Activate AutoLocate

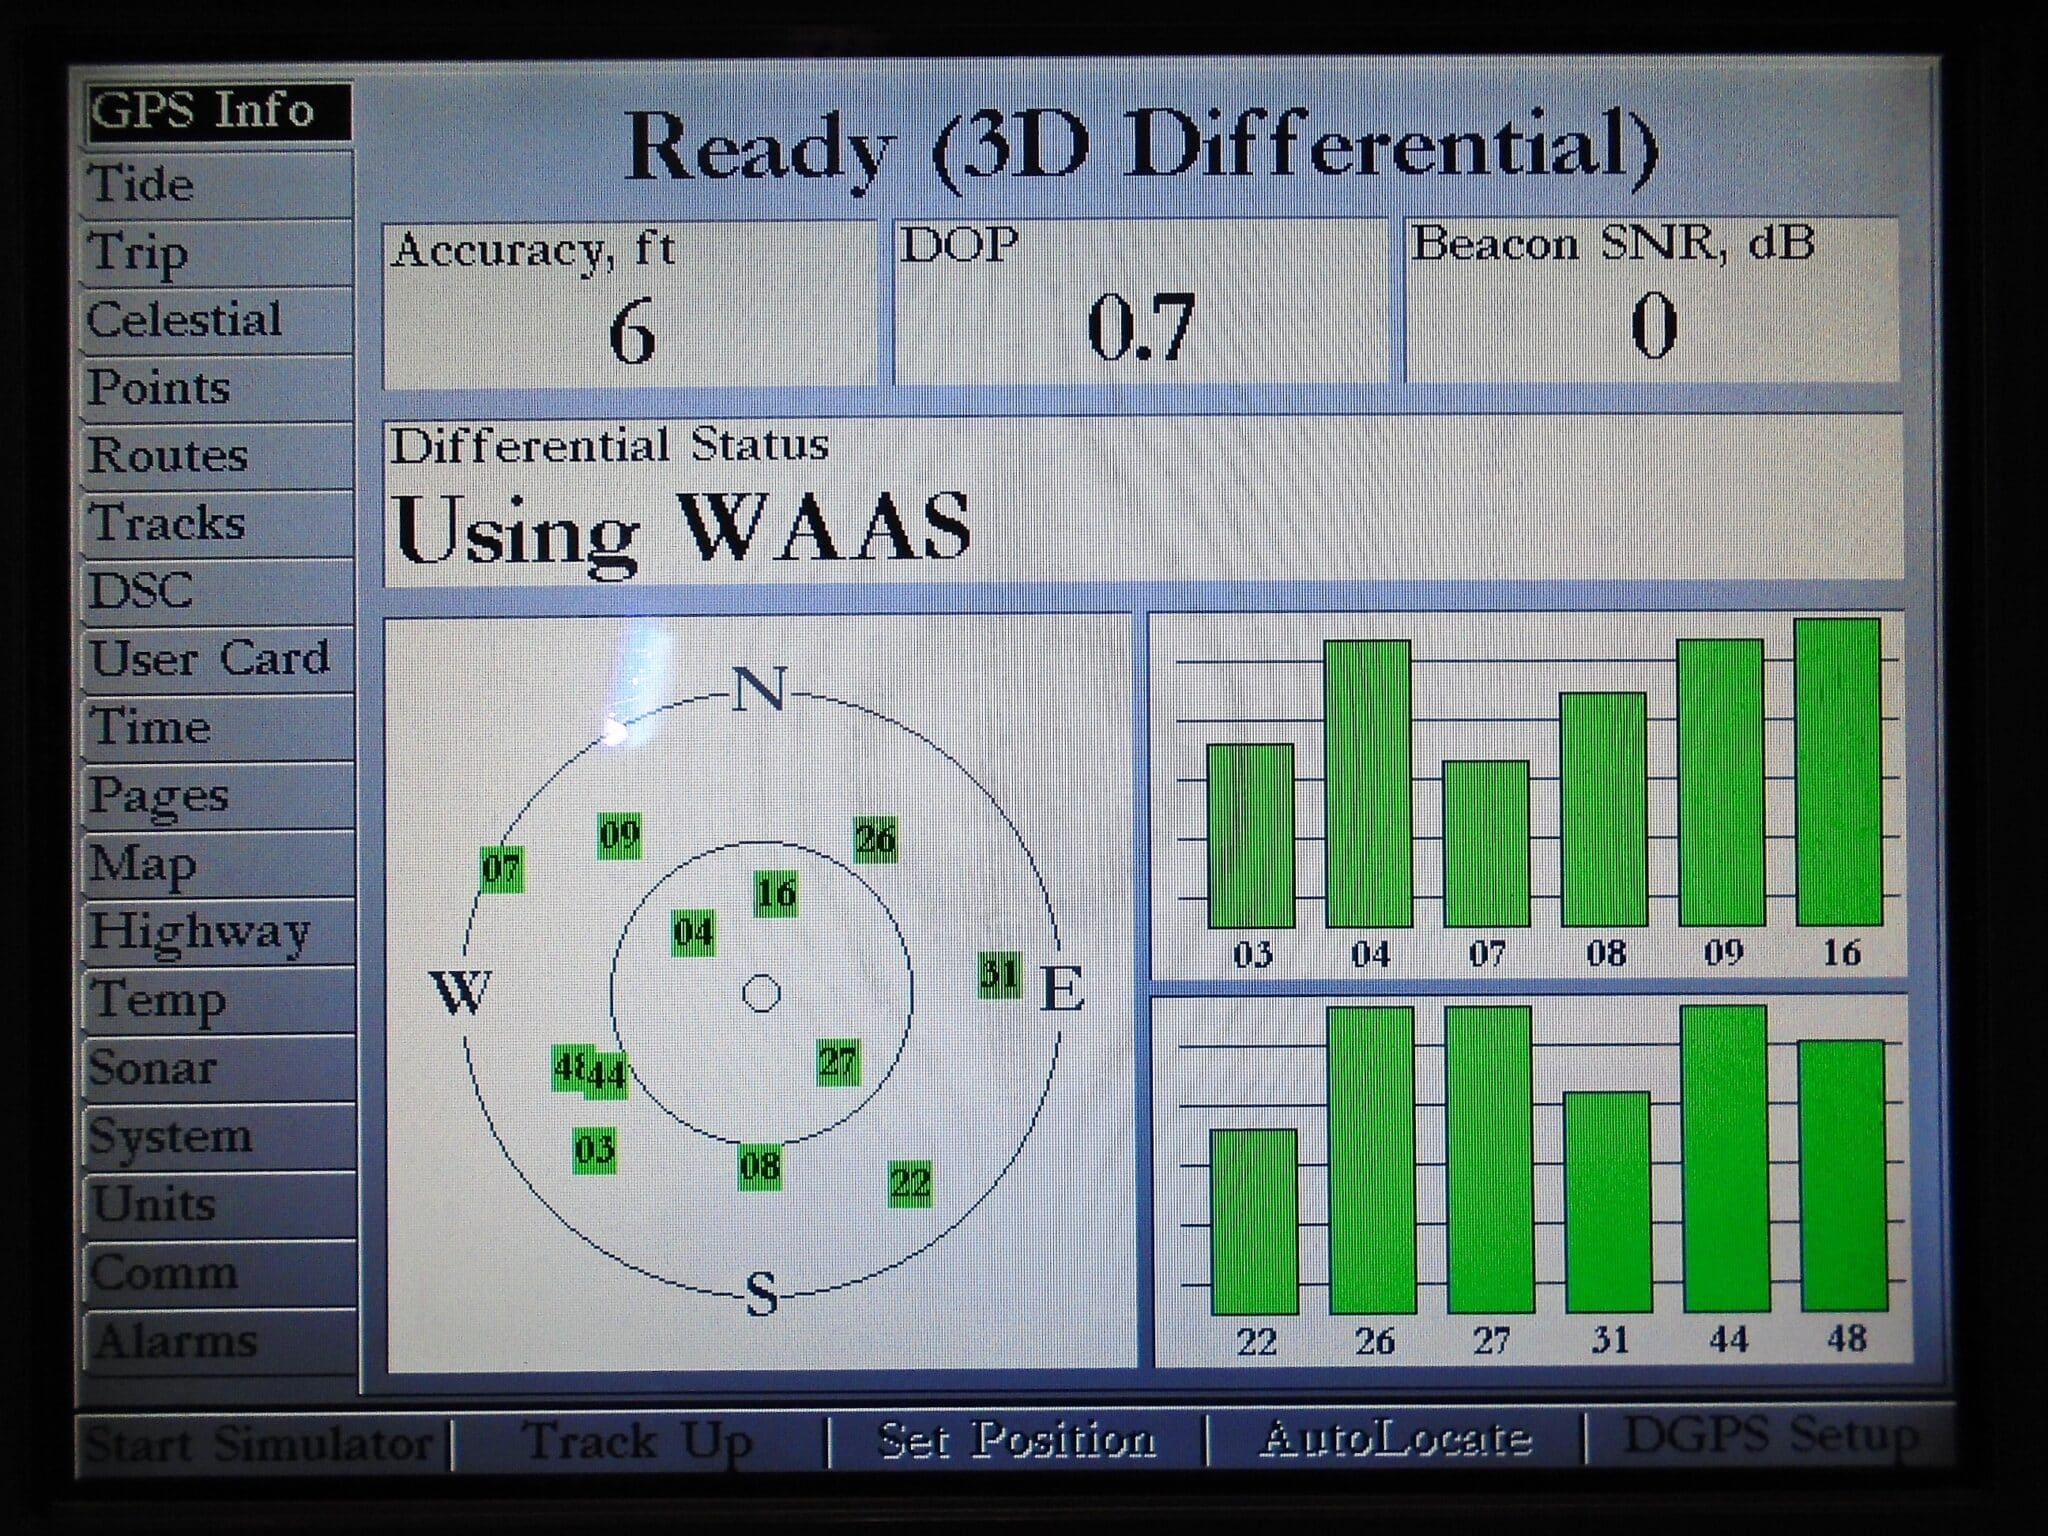coord(1396,1439)
